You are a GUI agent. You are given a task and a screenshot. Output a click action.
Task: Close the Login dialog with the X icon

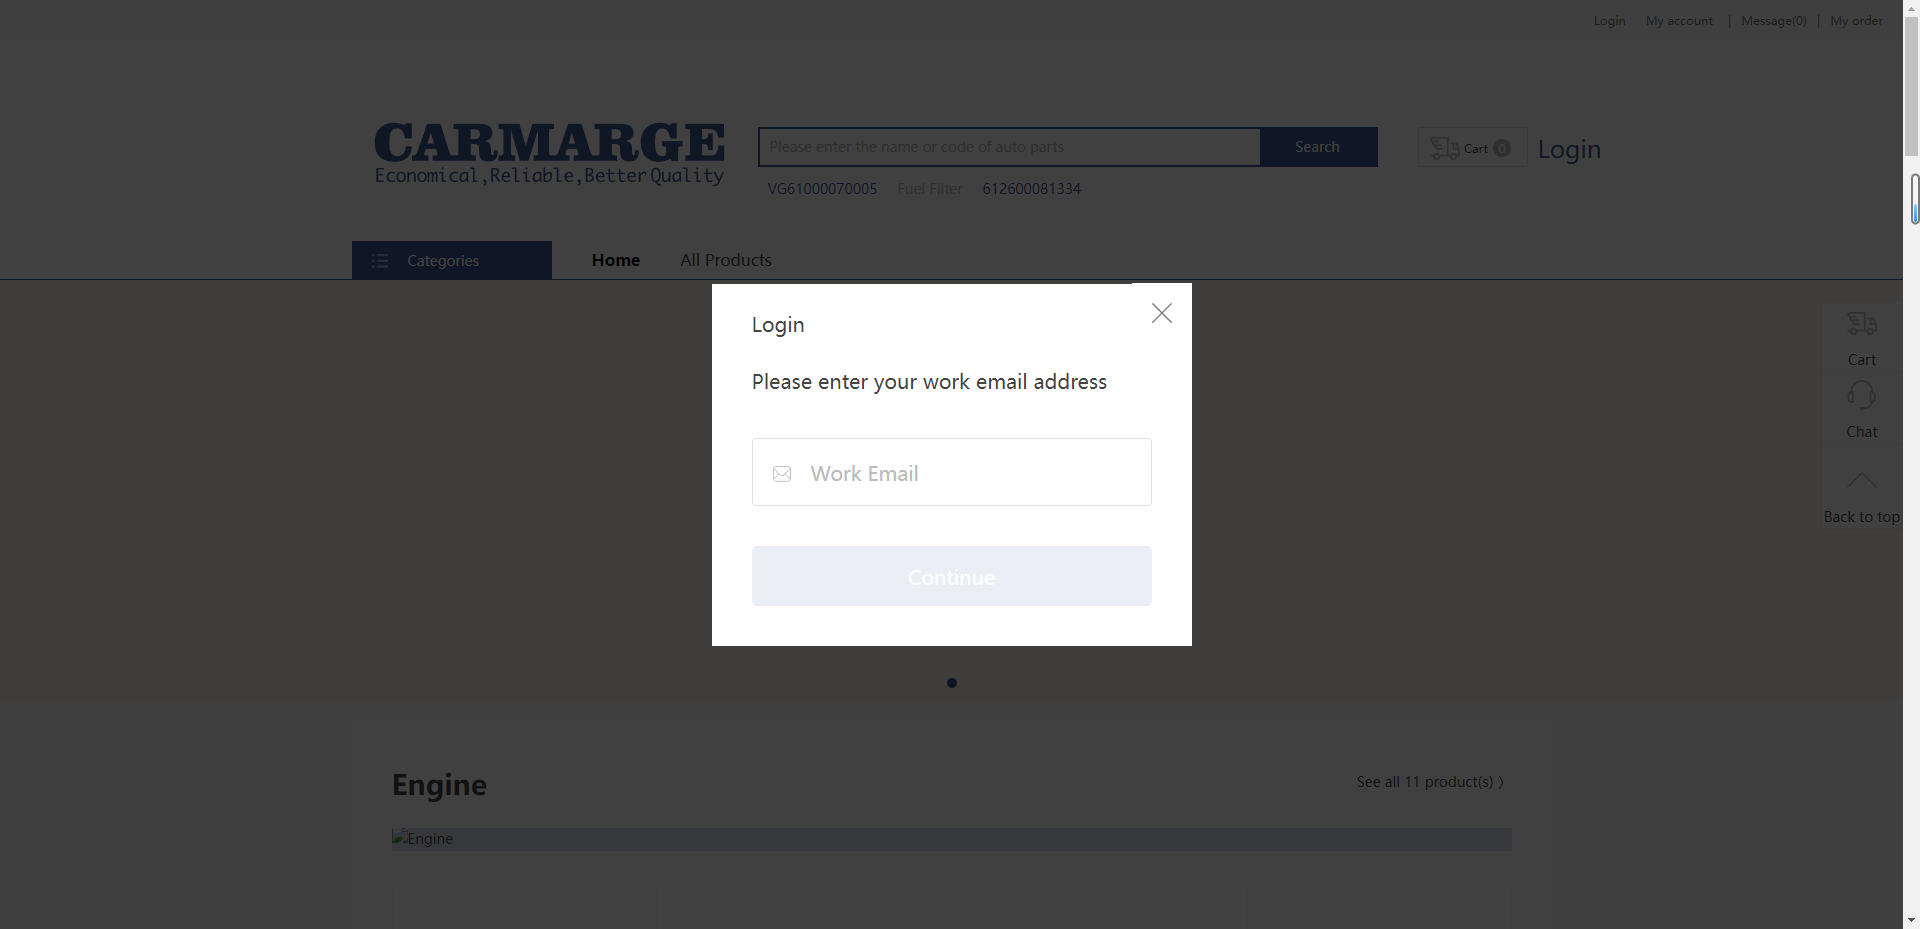[x=1161, y=313]
